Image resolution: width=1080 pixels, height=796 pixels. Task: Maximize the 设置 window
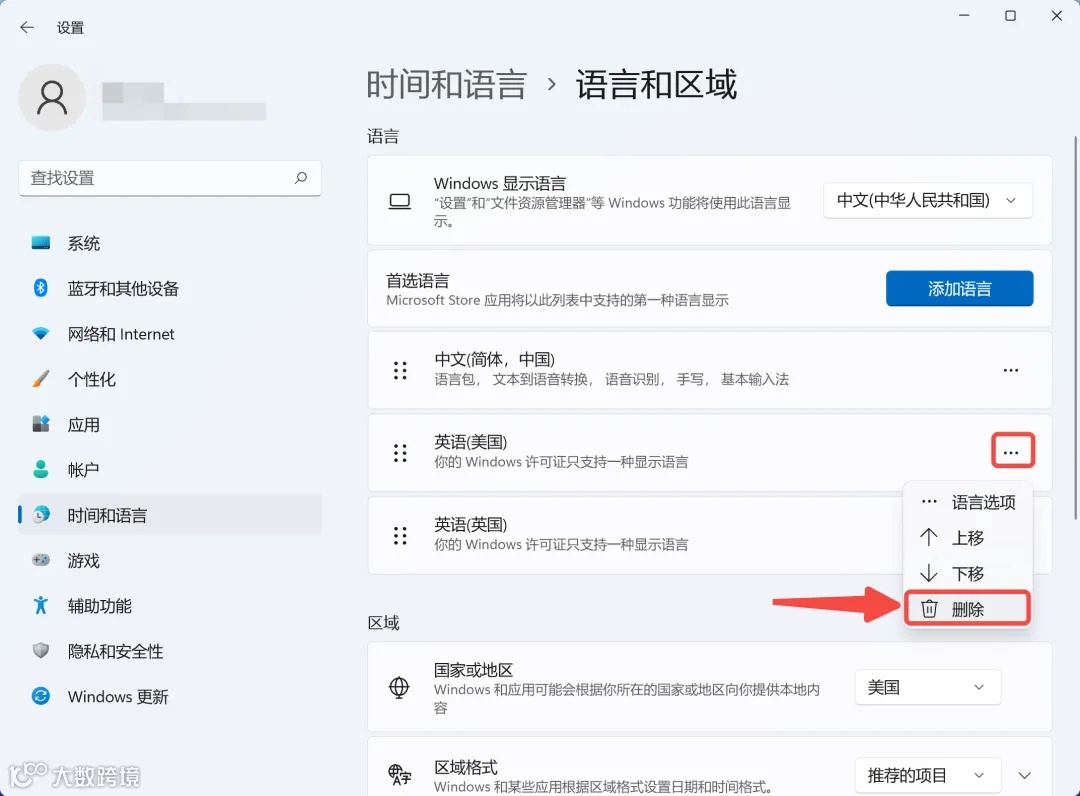point(1010,16)
